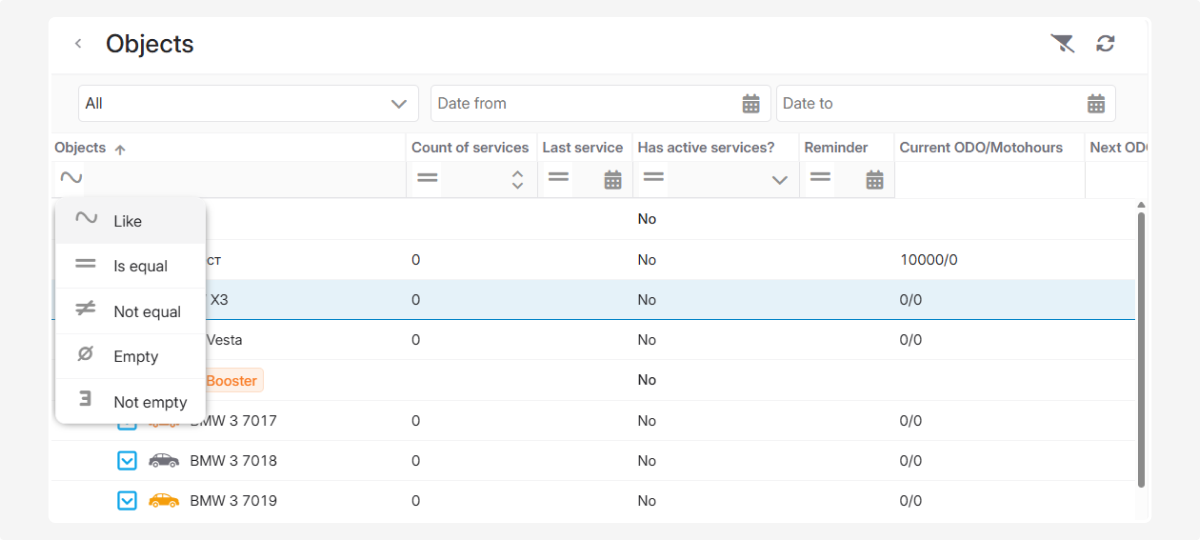Choose the Not equal filter option
Image resolution: width=1200 pixels, height=540 pixels.
(147, 312)
